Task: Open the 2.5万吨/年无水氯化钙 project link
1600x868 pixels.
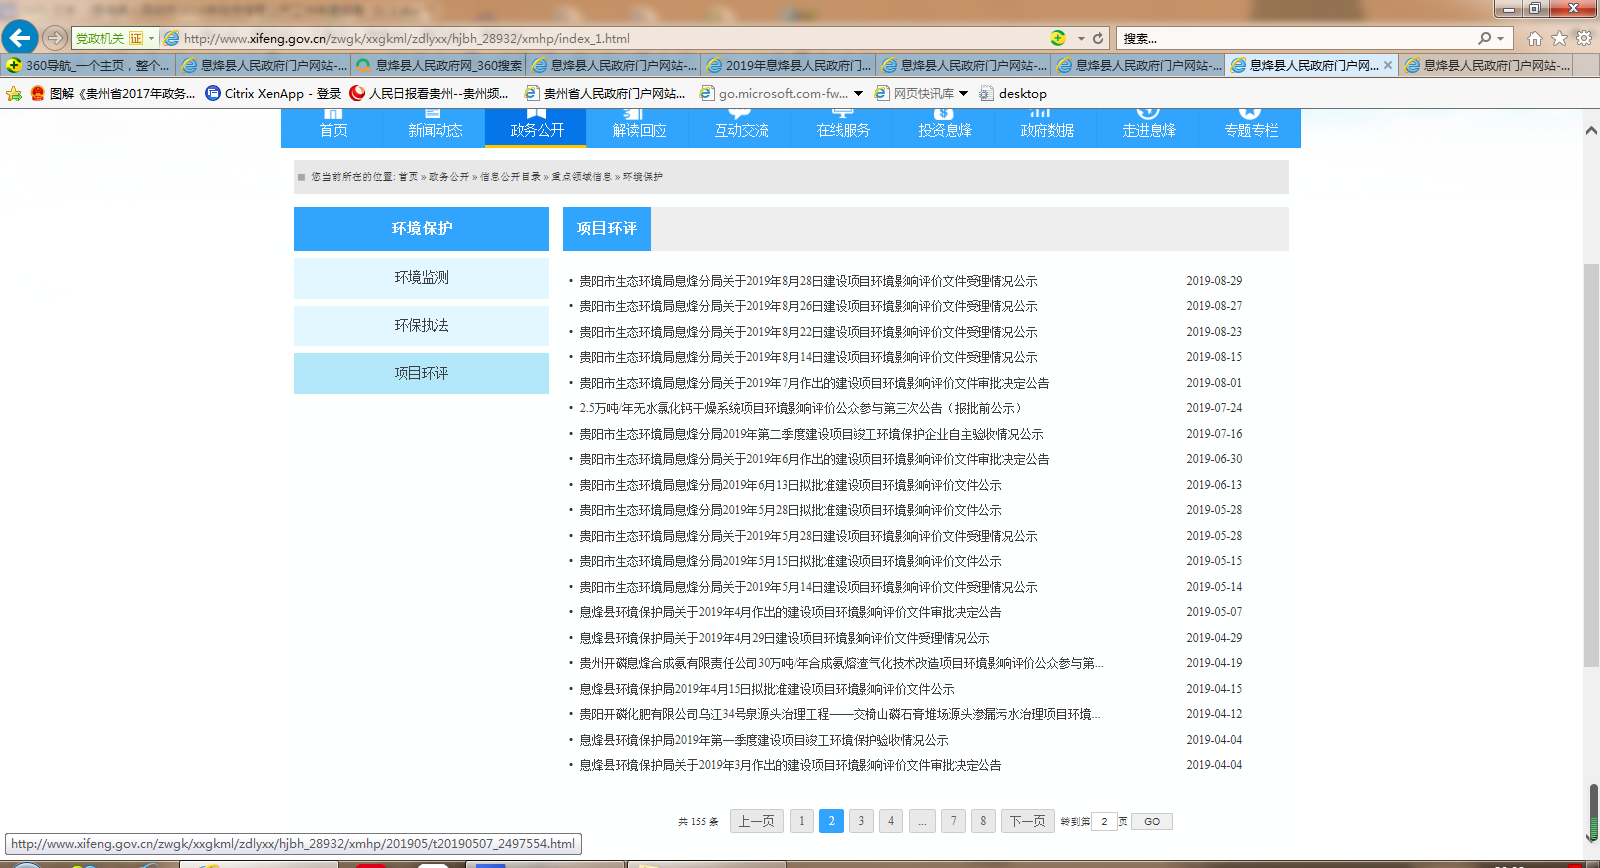Action: [800, 408]
